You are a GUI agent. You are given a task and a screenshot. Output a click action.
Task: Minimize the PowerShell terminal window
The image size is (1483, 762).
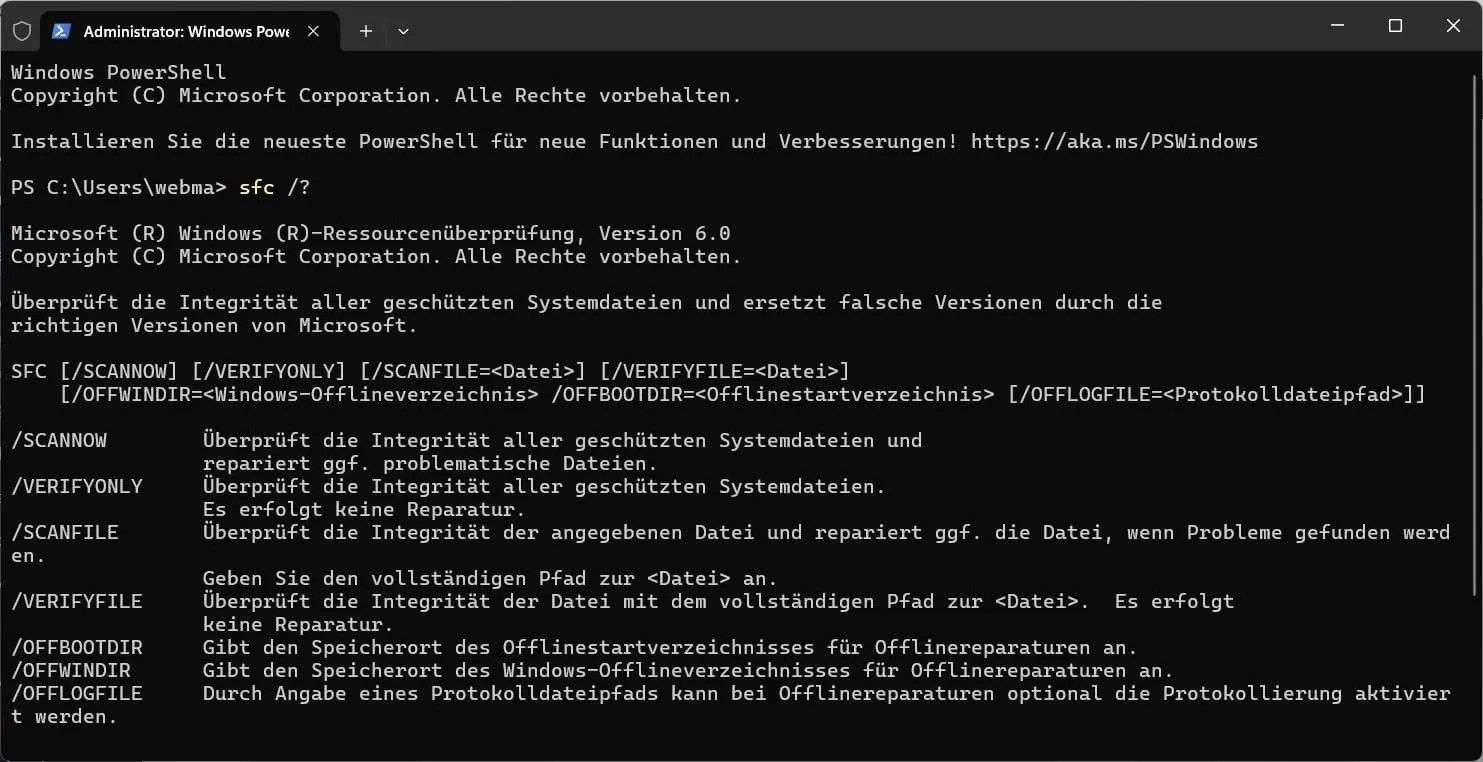[1337, 26]
